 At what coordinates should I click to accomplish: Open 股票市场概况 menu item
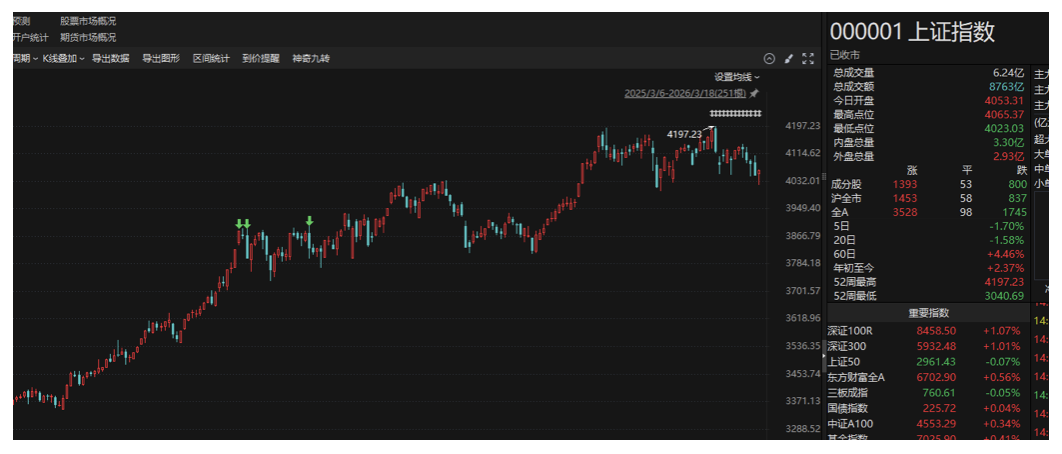(88, 21)
